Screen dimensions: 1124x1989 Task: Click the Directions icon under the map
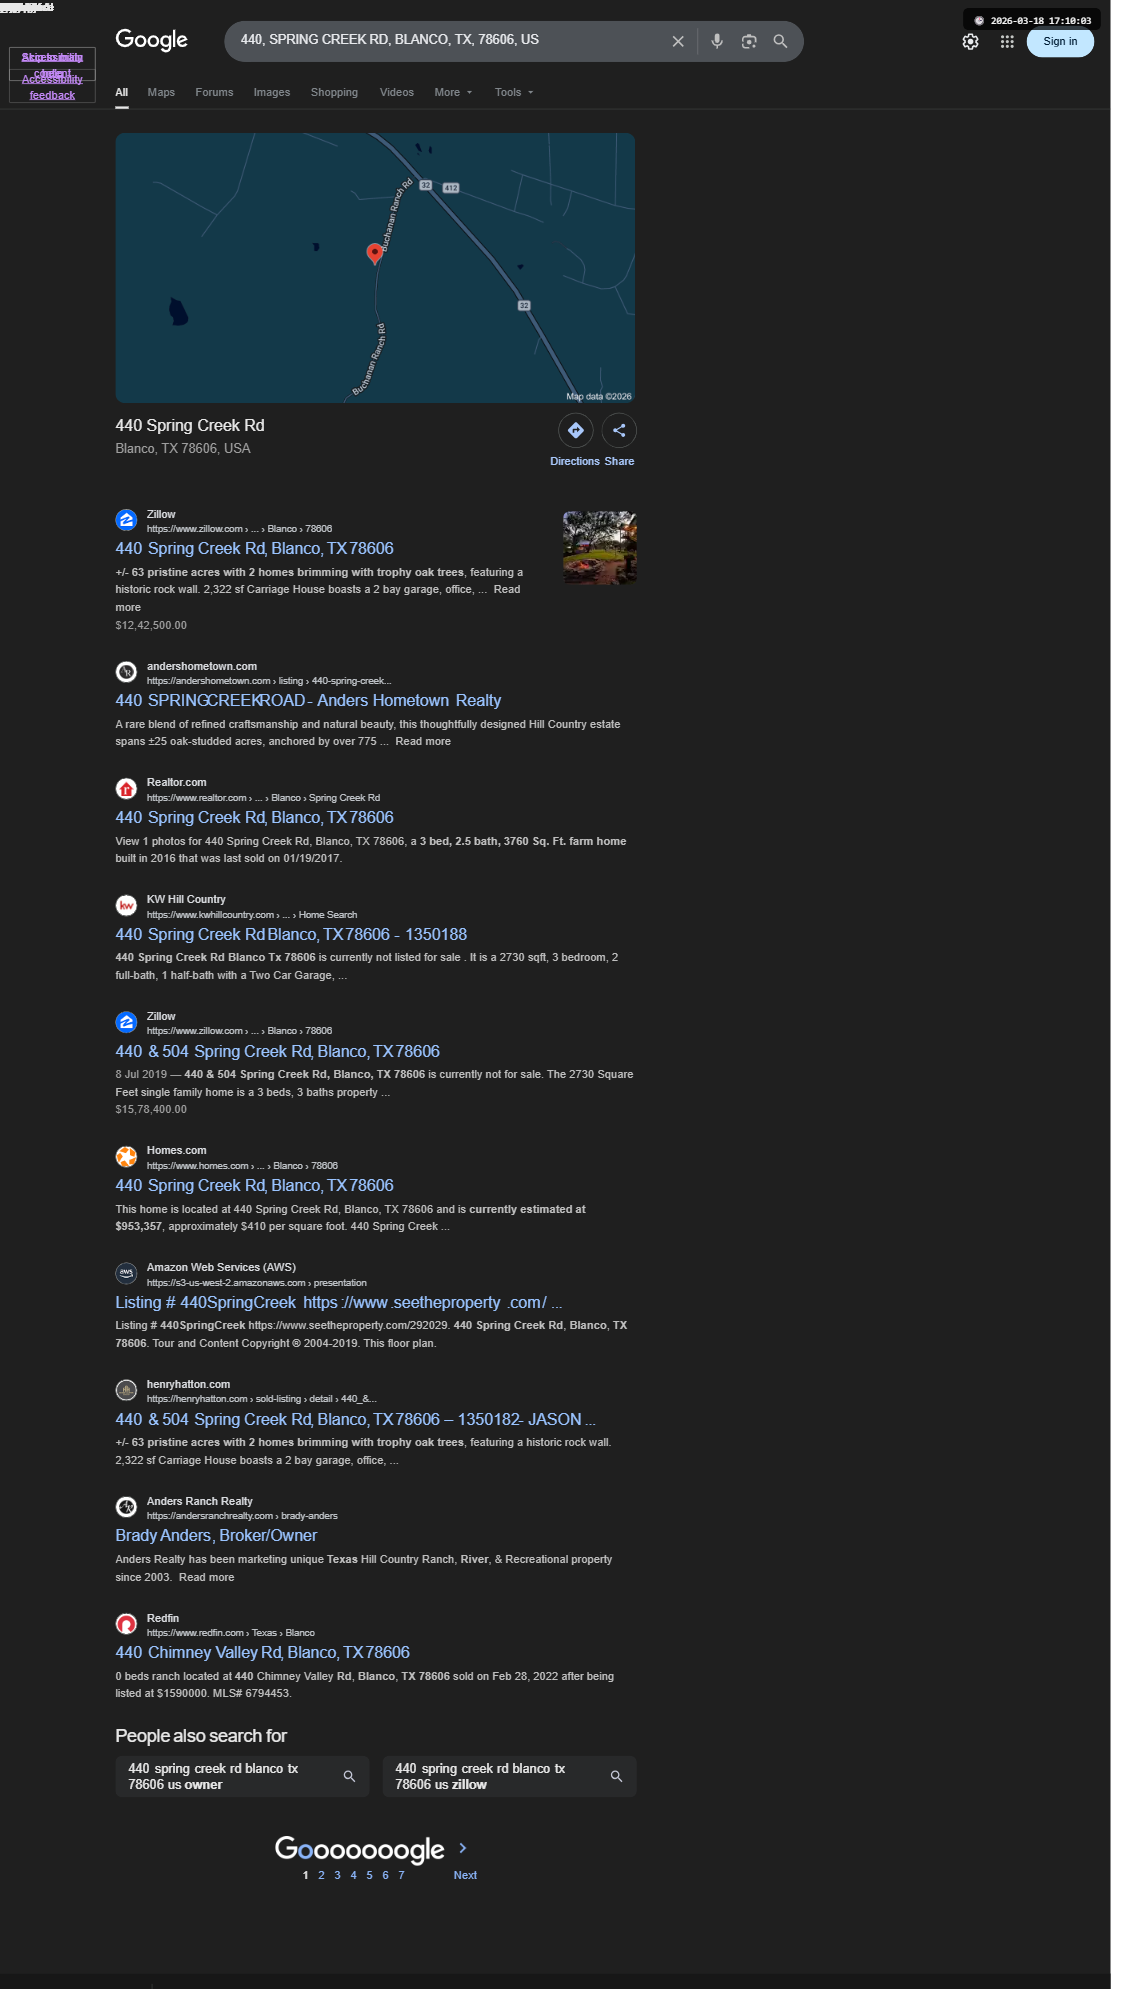576,431
